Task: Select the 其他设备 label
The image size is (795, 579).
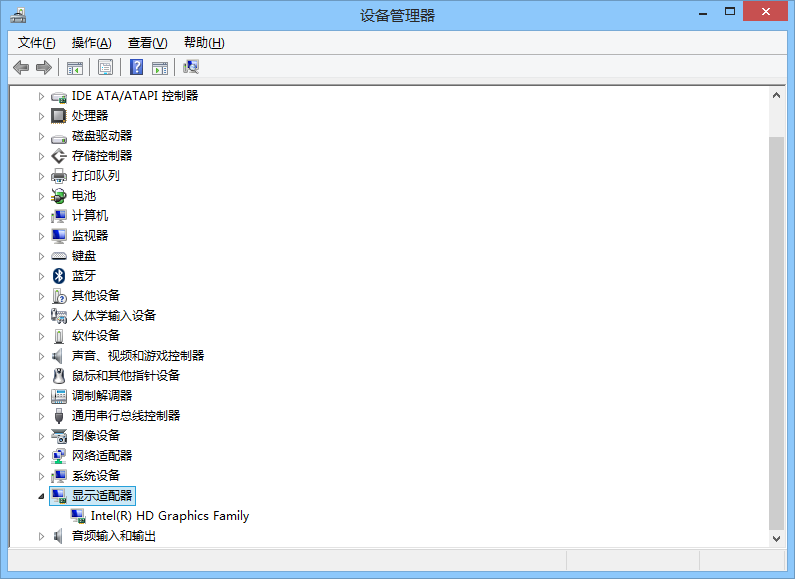Action: point(96,296)
